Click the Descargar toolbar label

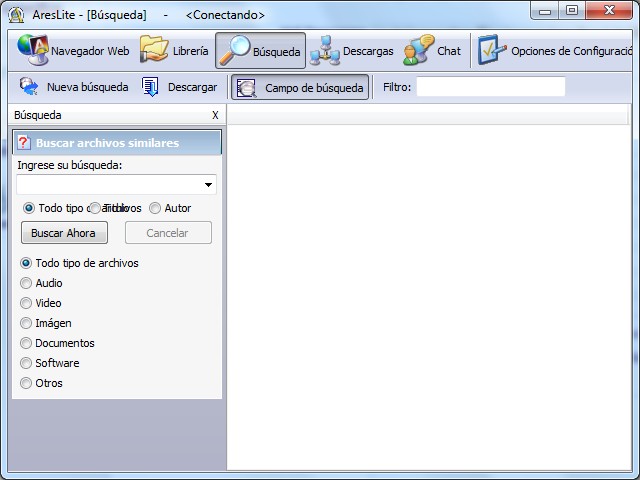pyautogui.click(x=192, y=87)
